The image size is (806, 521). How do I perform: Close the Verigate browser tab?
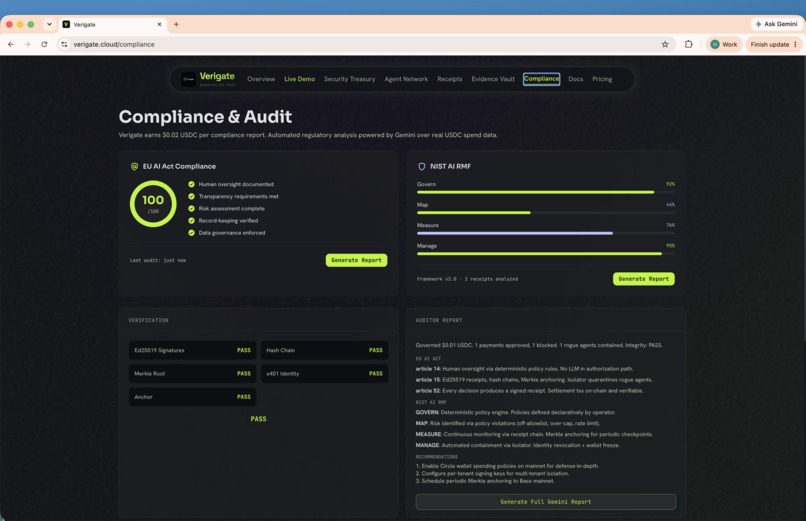159,24
